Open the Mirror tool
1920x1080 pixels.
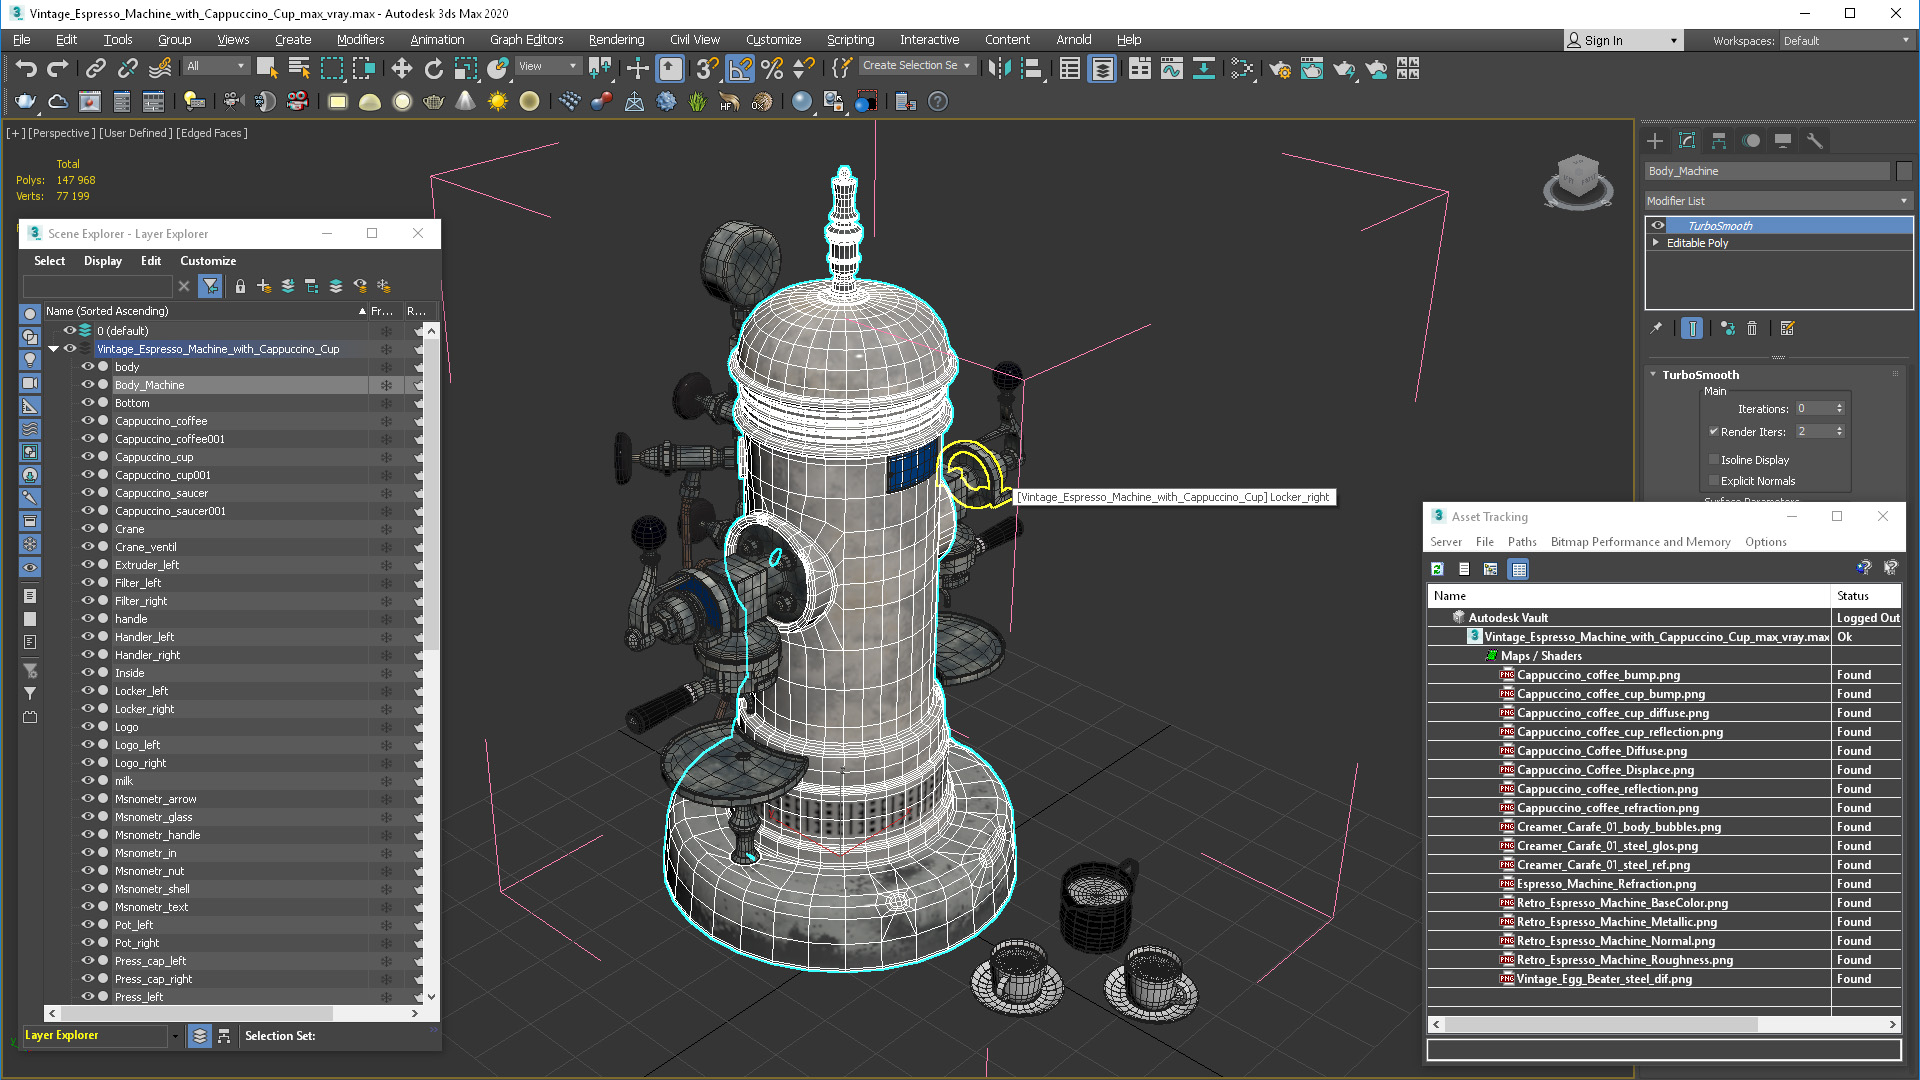(x=999, y=68)
